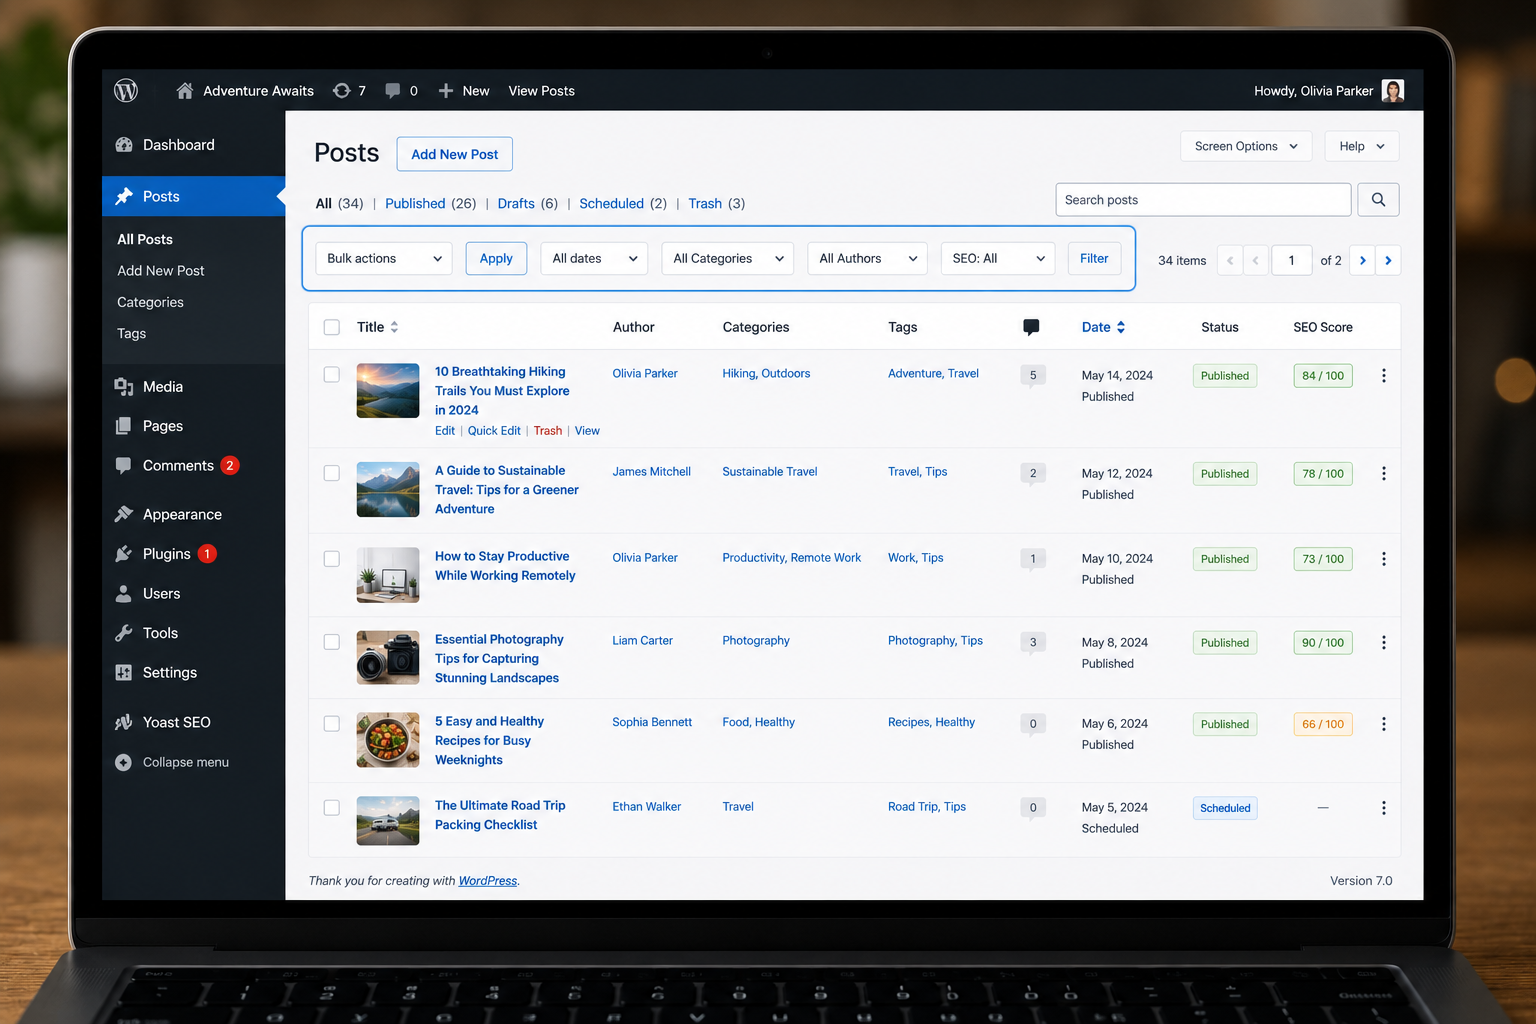Show Published (26) posts
Viewport: 1536px width, 1024px height.
tap(430, 204)
